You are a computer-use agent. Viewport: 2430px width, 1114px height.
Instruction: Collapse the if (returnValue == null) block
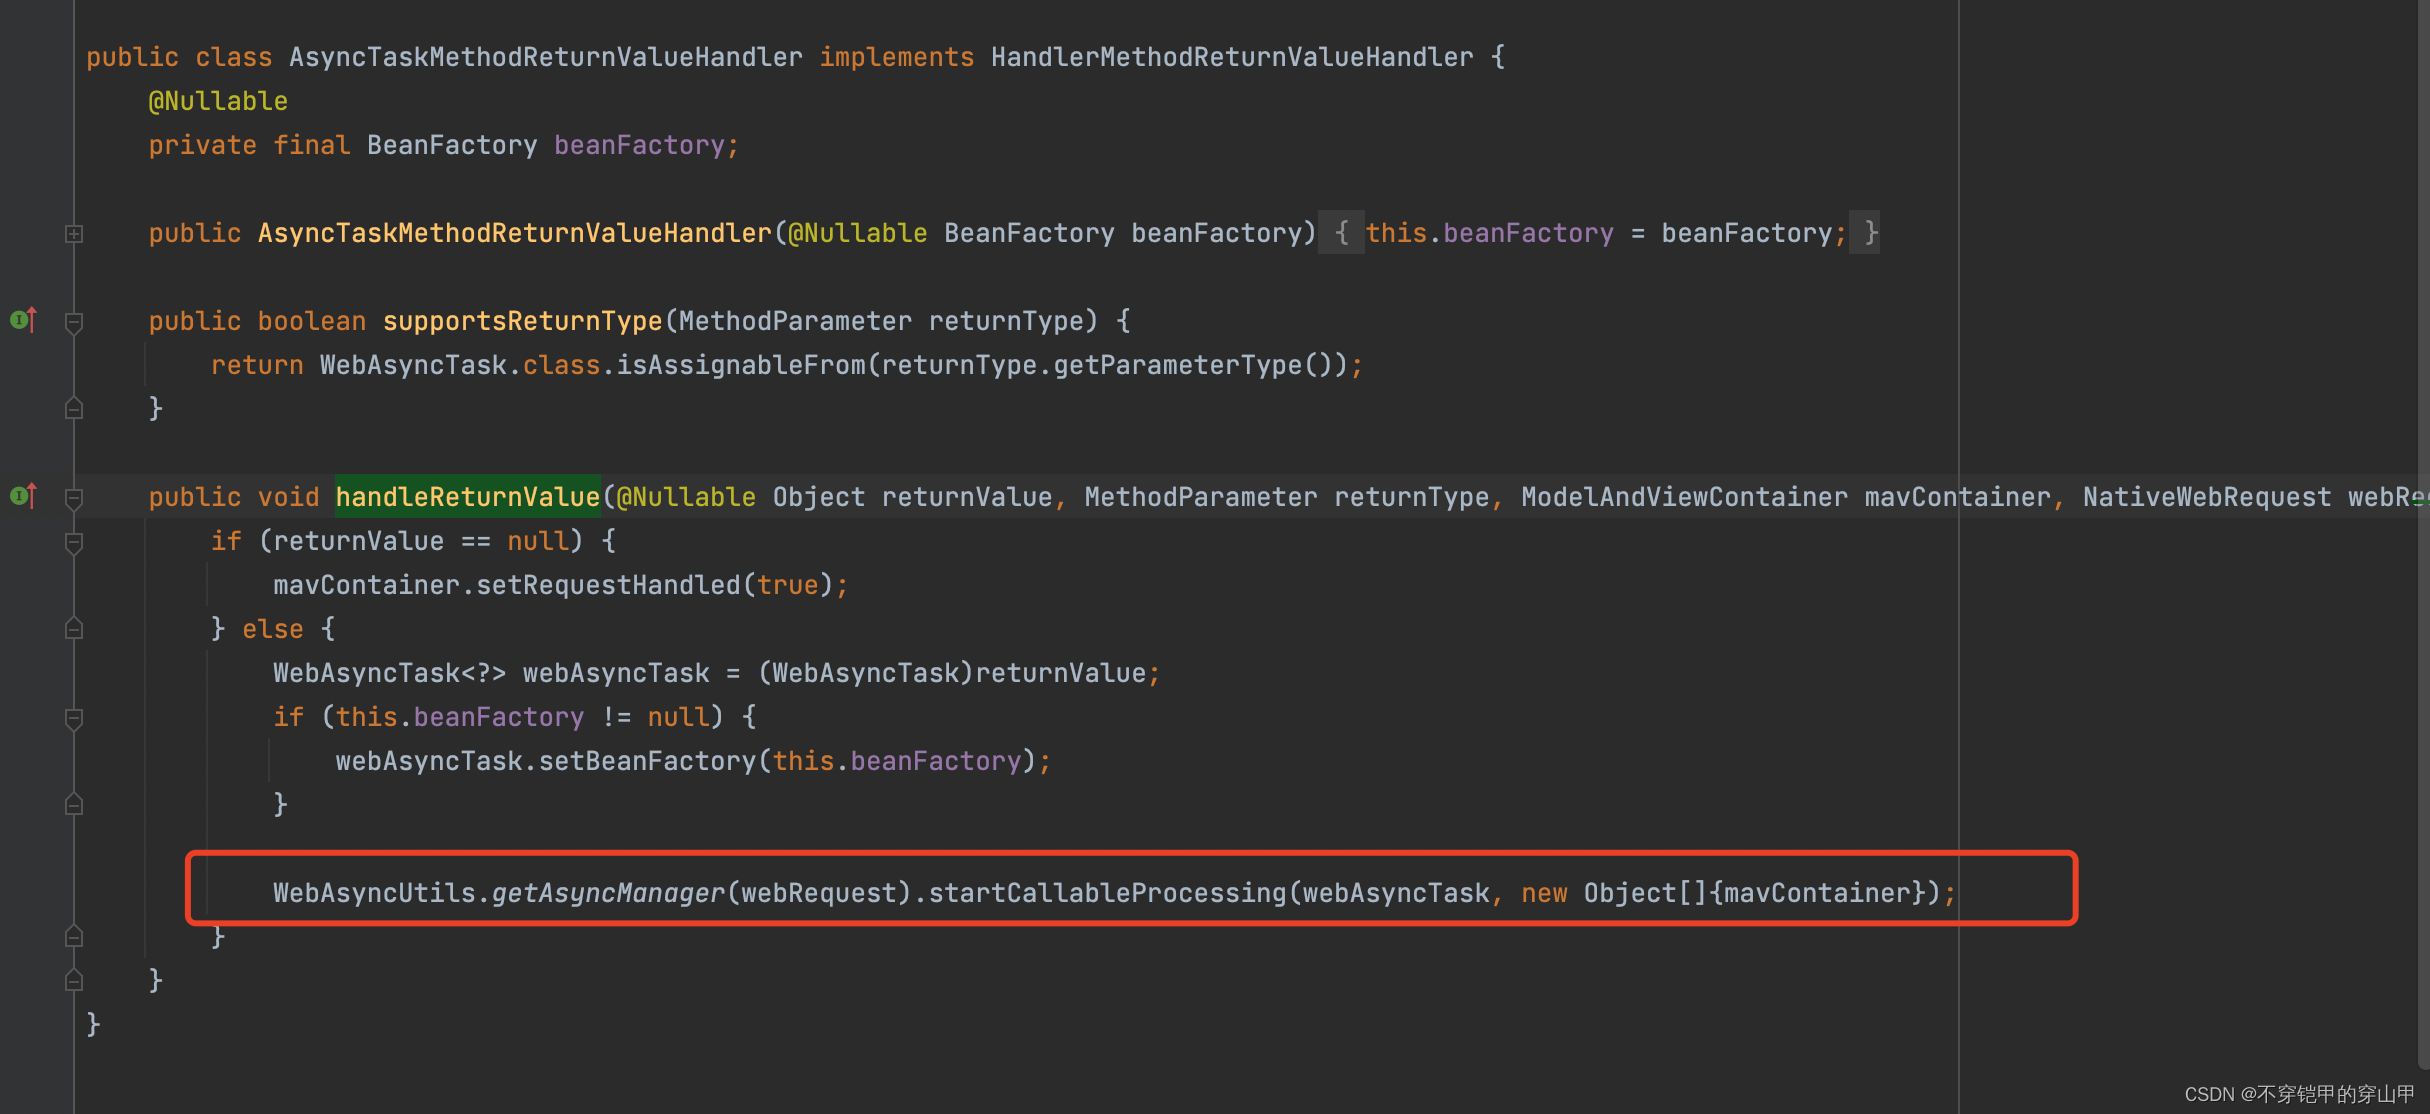pos(74,542)
